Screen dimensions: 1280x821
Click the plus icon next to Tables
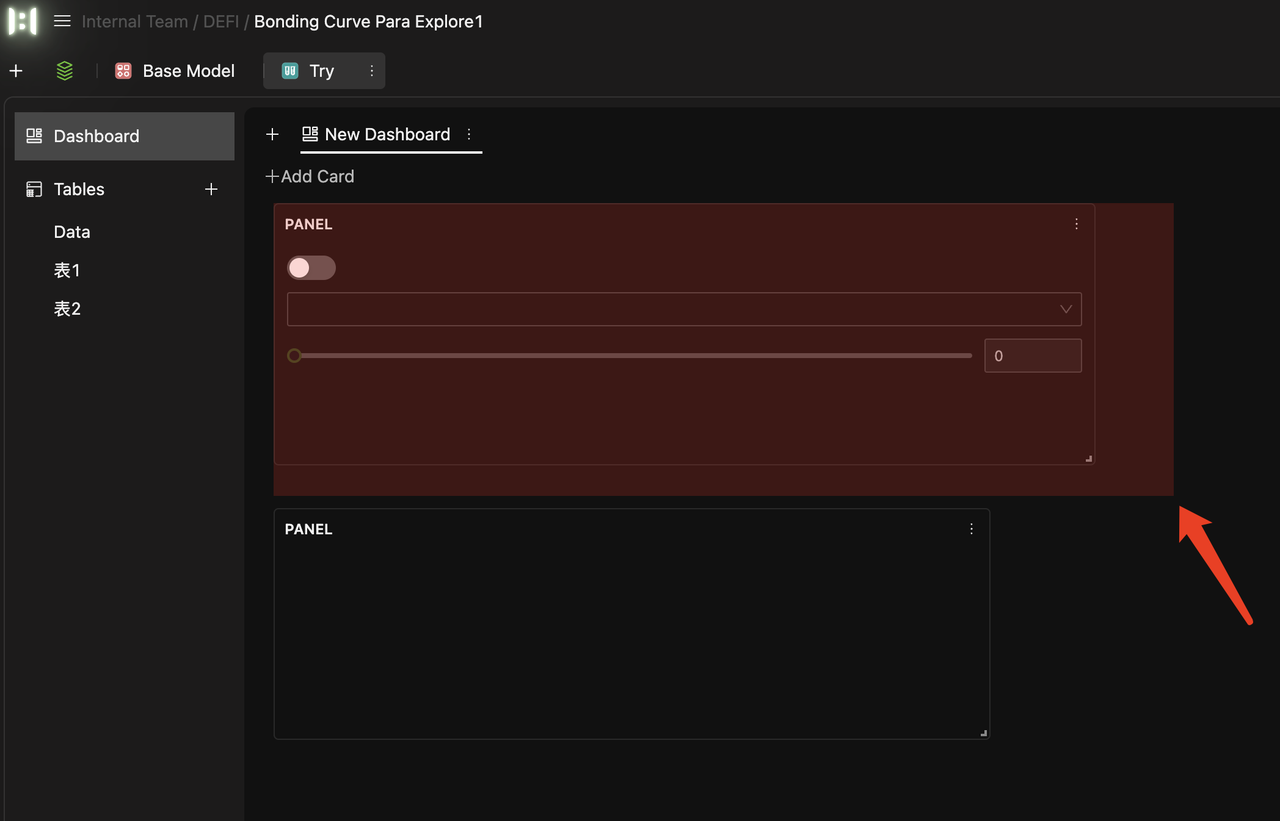pos(211,189)
